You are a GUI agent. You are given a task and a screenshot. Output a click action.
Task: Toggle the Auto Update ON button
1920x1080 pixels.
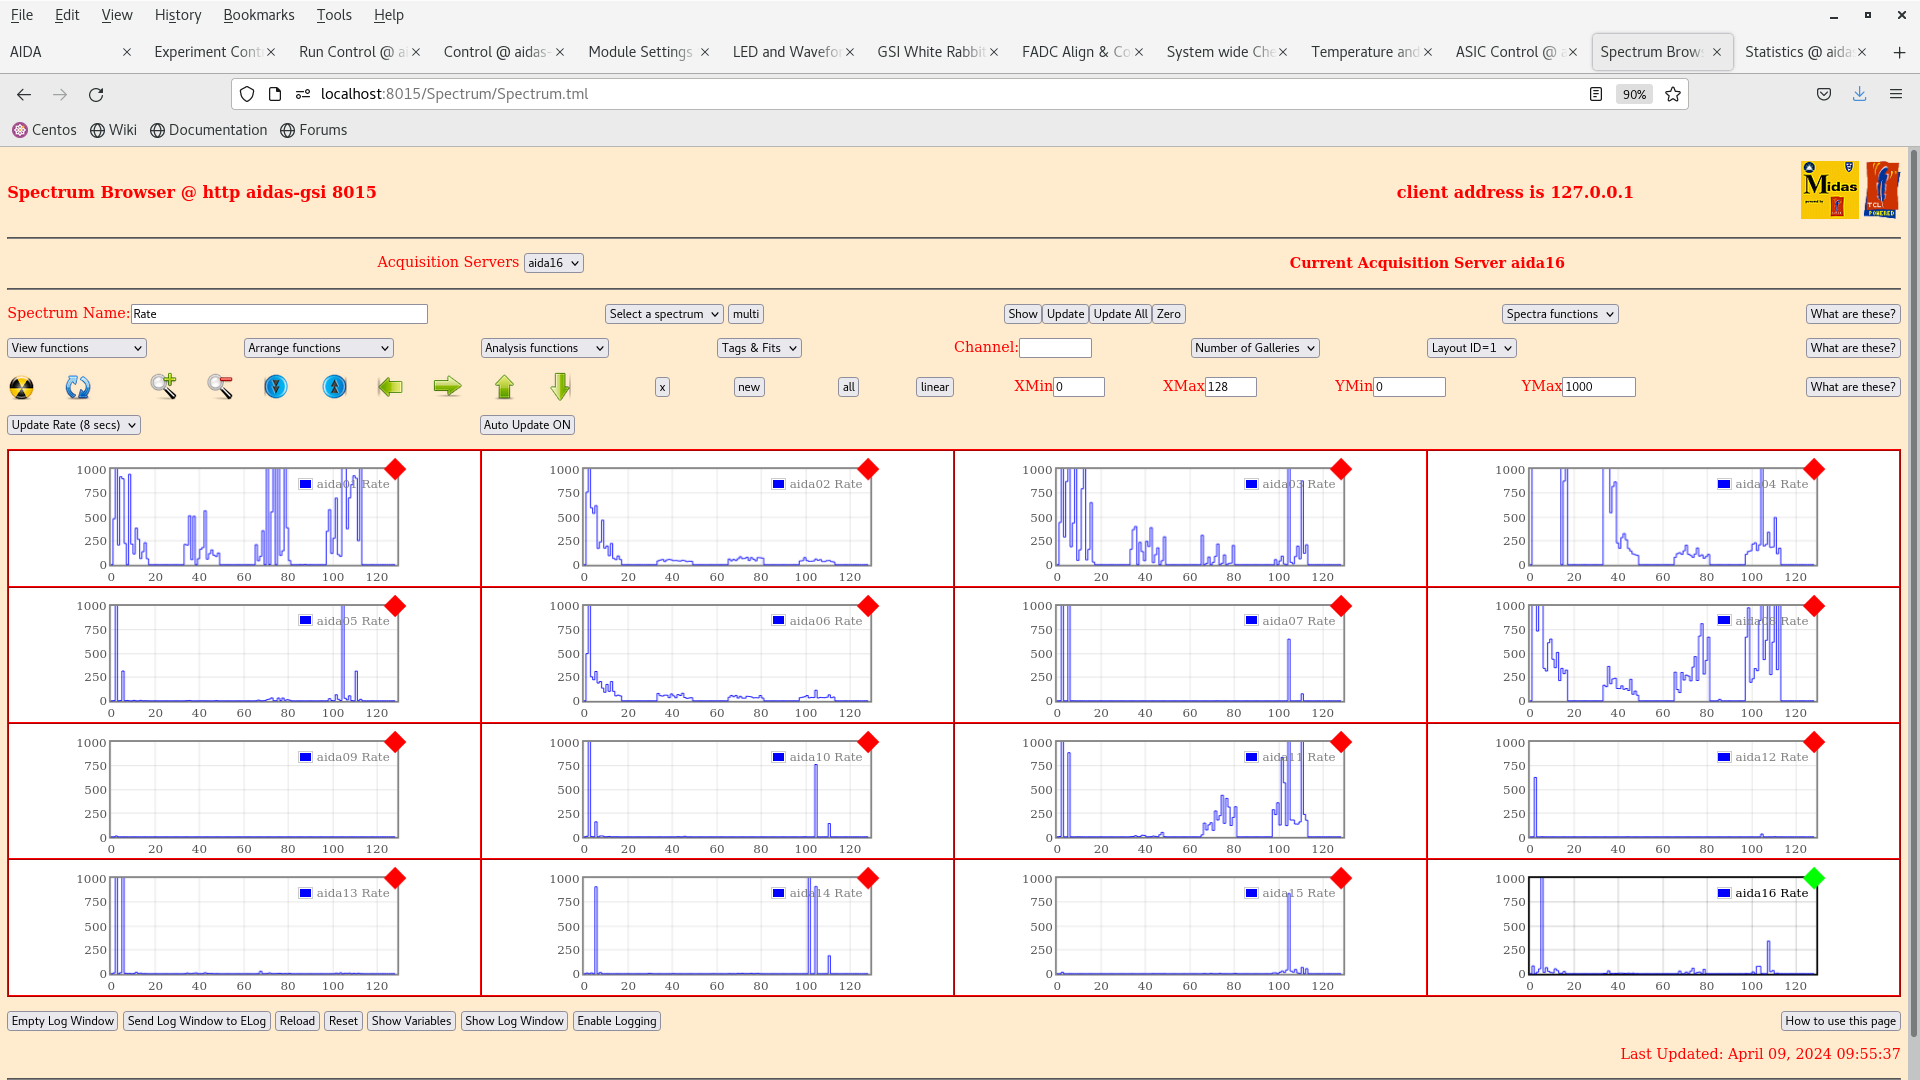click(527, 425)
